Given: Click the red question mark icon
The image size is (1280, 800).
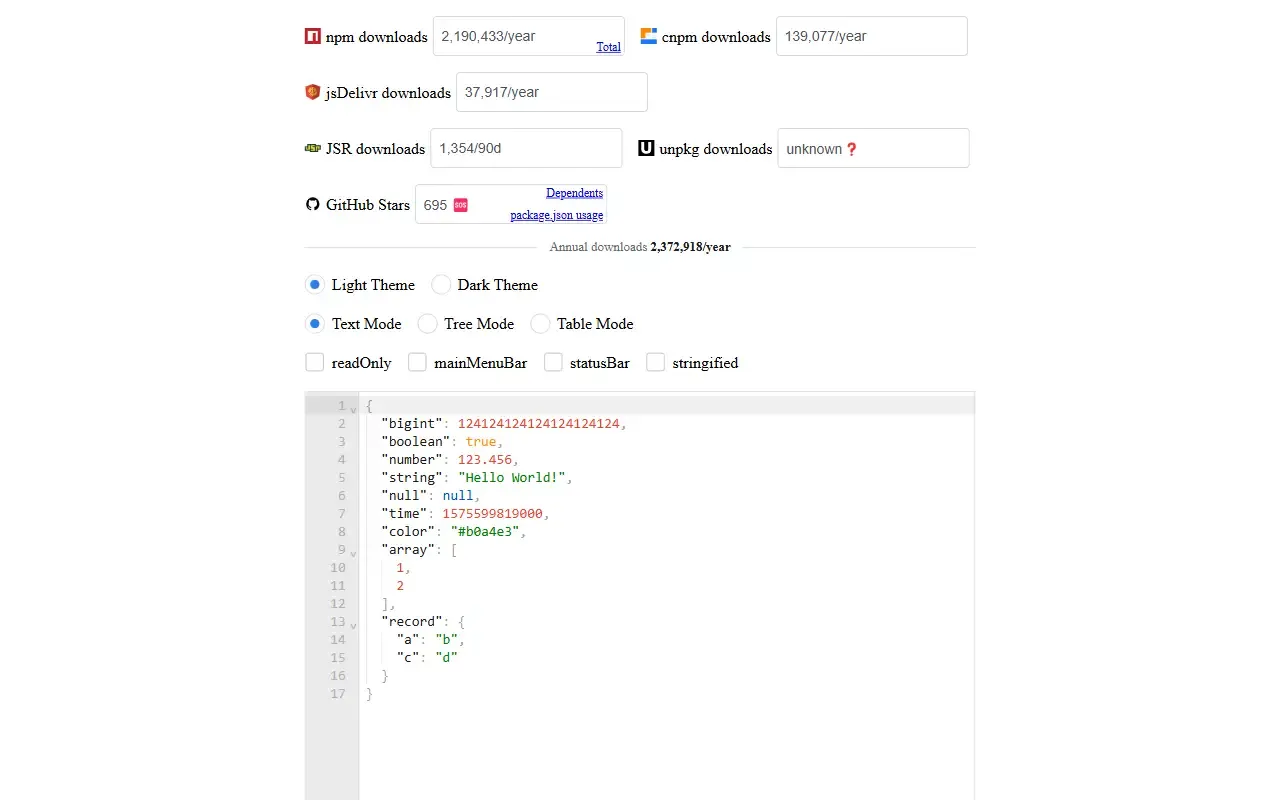Looking at the screenshot, I should (x=852, y=149).
